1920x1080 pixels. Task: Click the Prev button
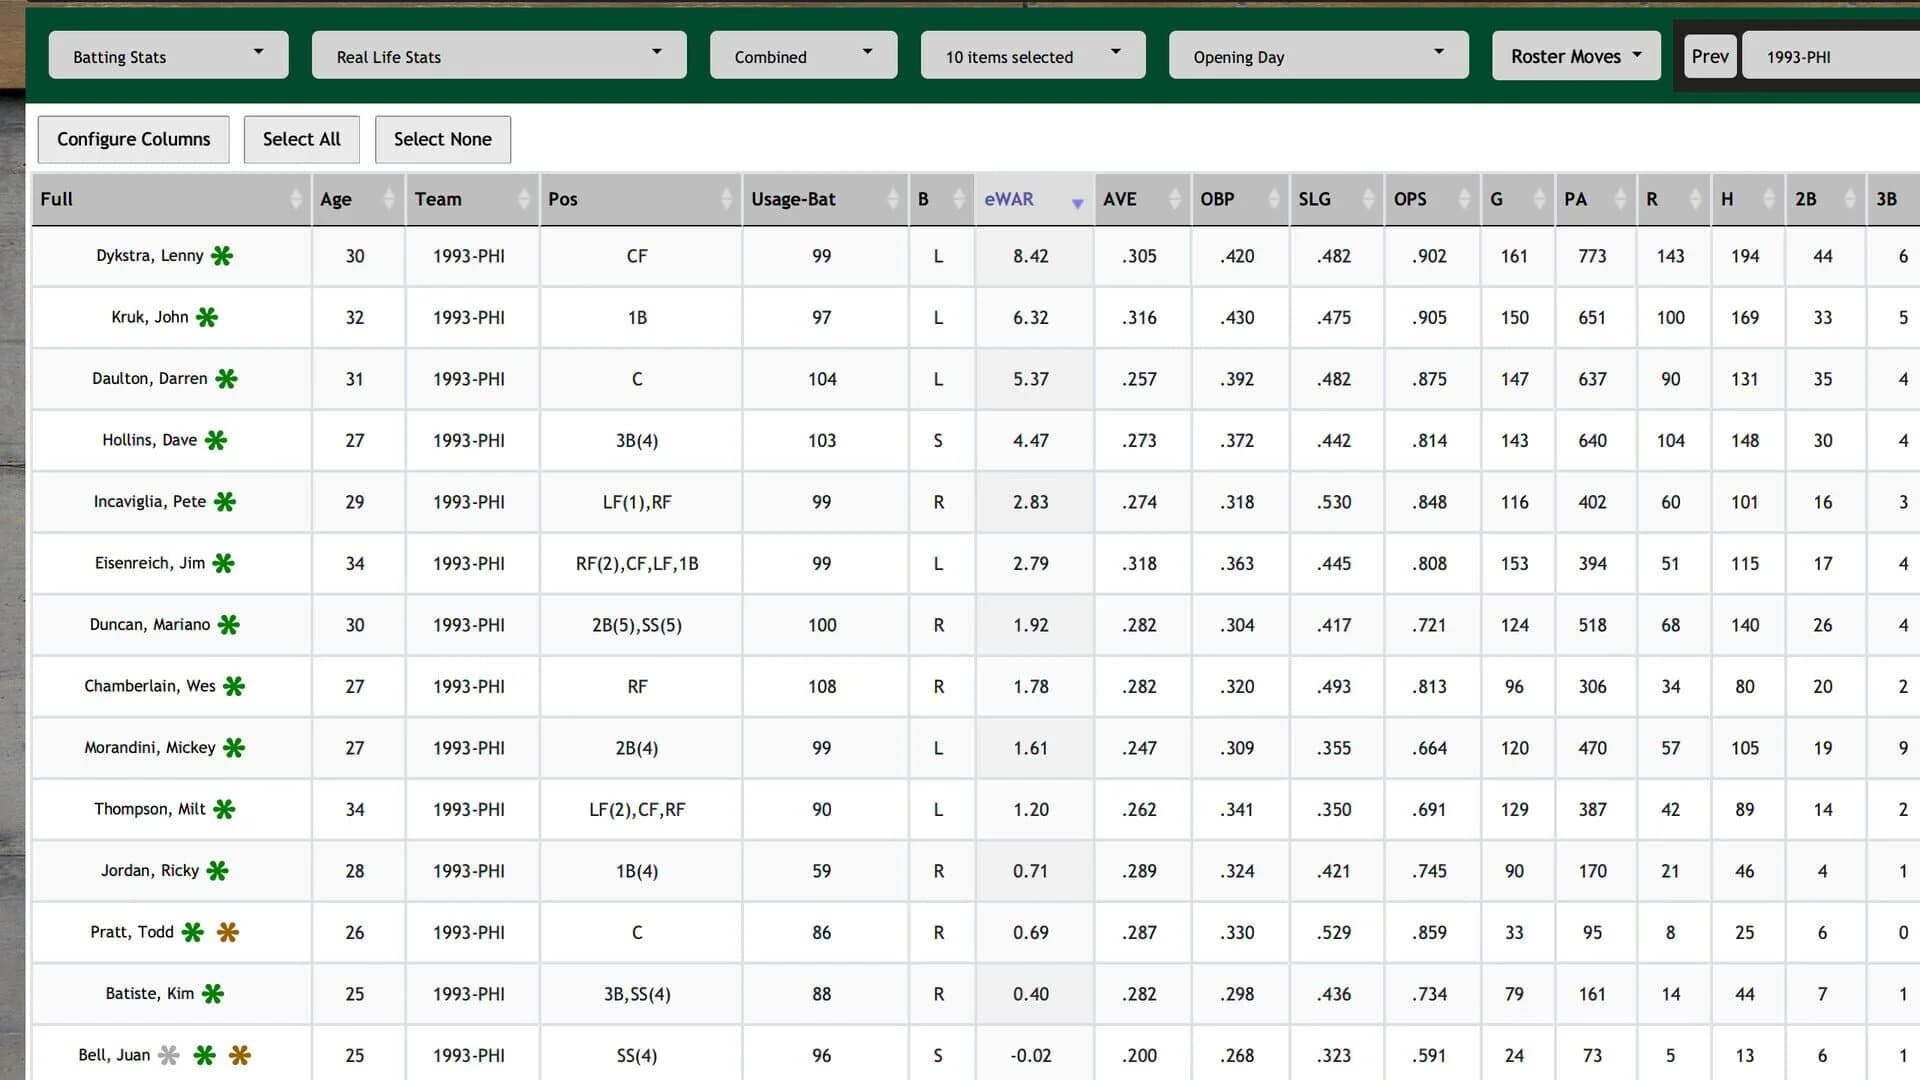coord(1710,55)
